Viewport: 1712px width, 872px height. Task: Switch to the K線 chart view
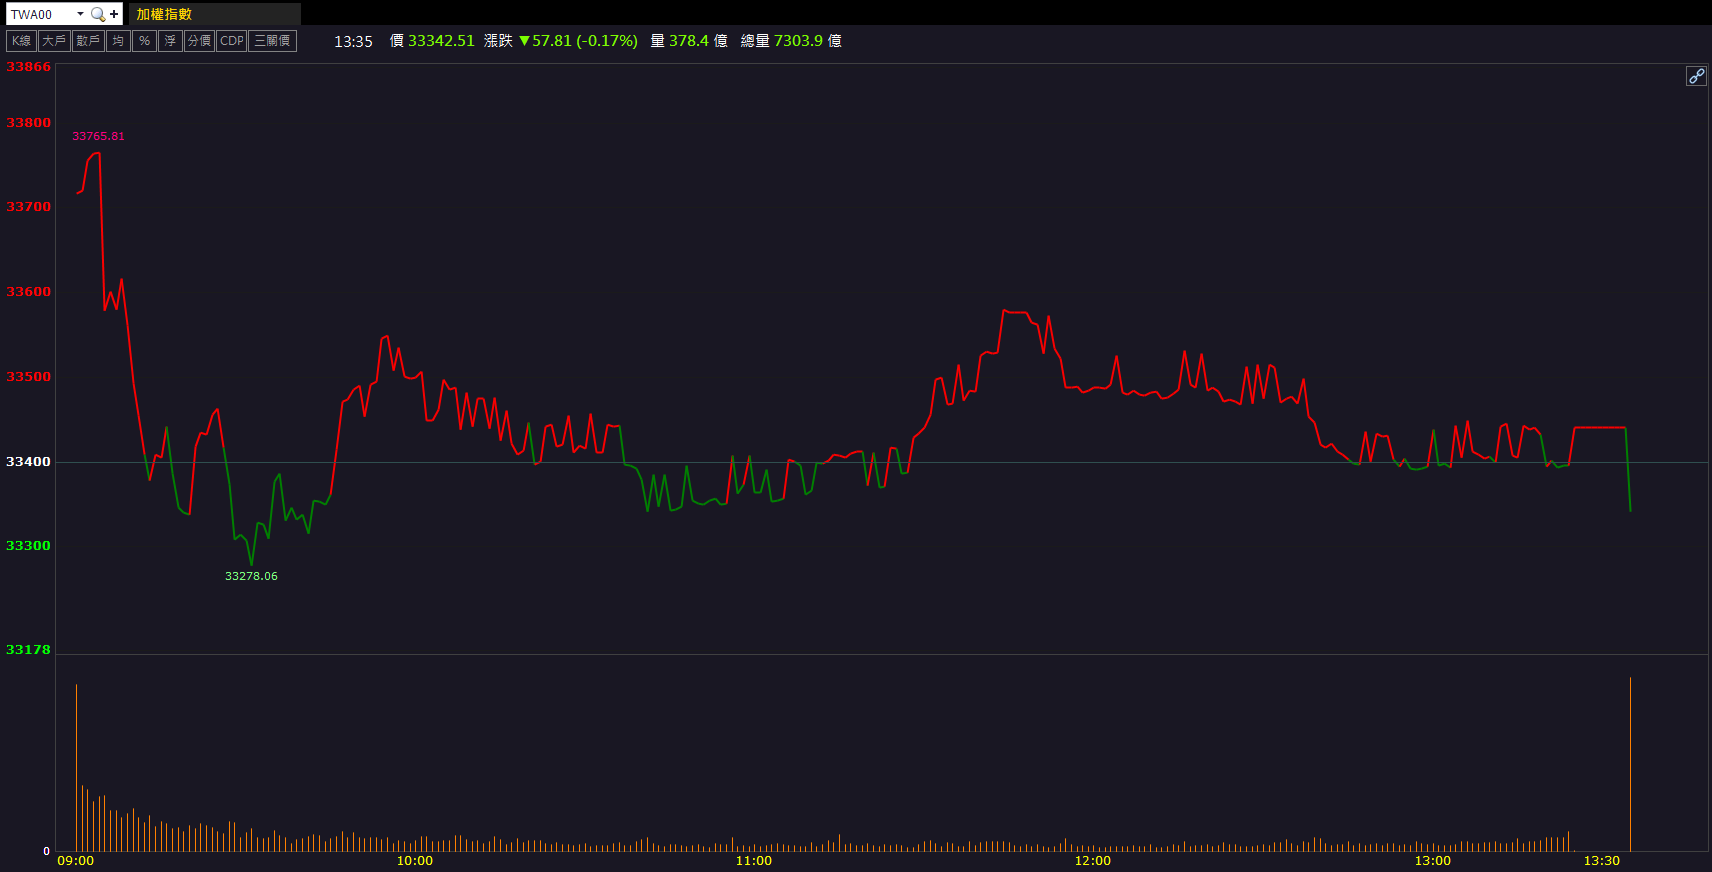pyautogui.click(x=21, y=41)
